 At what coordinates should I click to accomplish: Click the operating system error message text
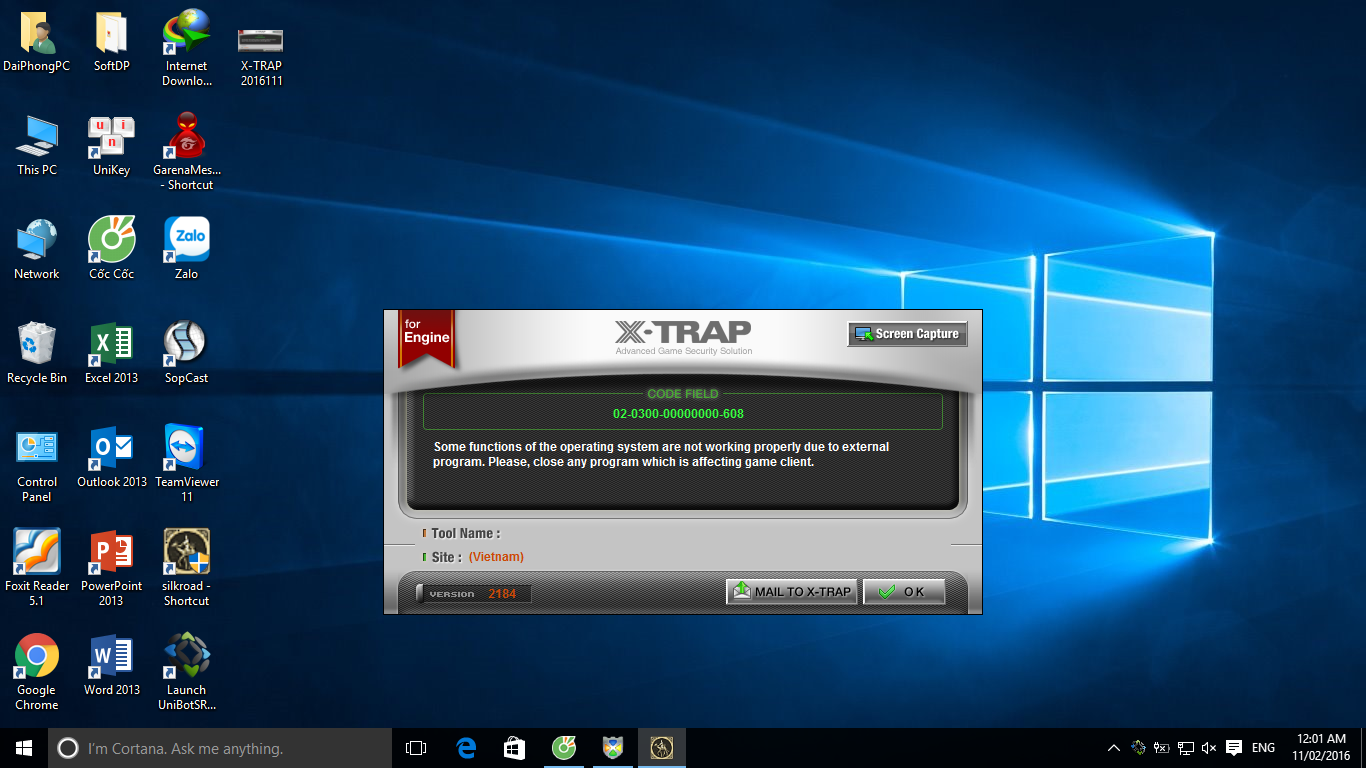click(x=661, y=454)
